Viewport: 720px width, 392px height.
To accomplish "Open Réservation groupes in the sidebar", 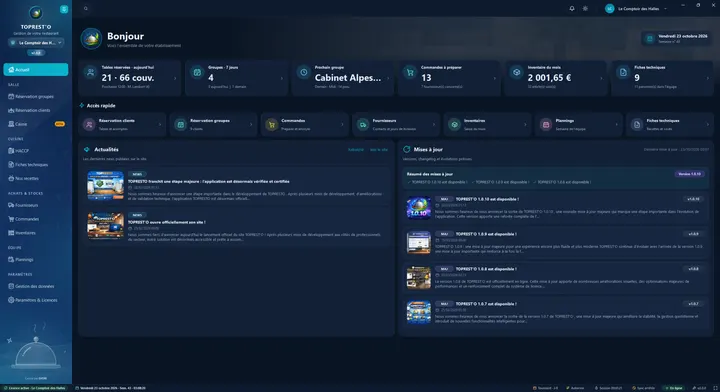I will [x=36, y=96].
